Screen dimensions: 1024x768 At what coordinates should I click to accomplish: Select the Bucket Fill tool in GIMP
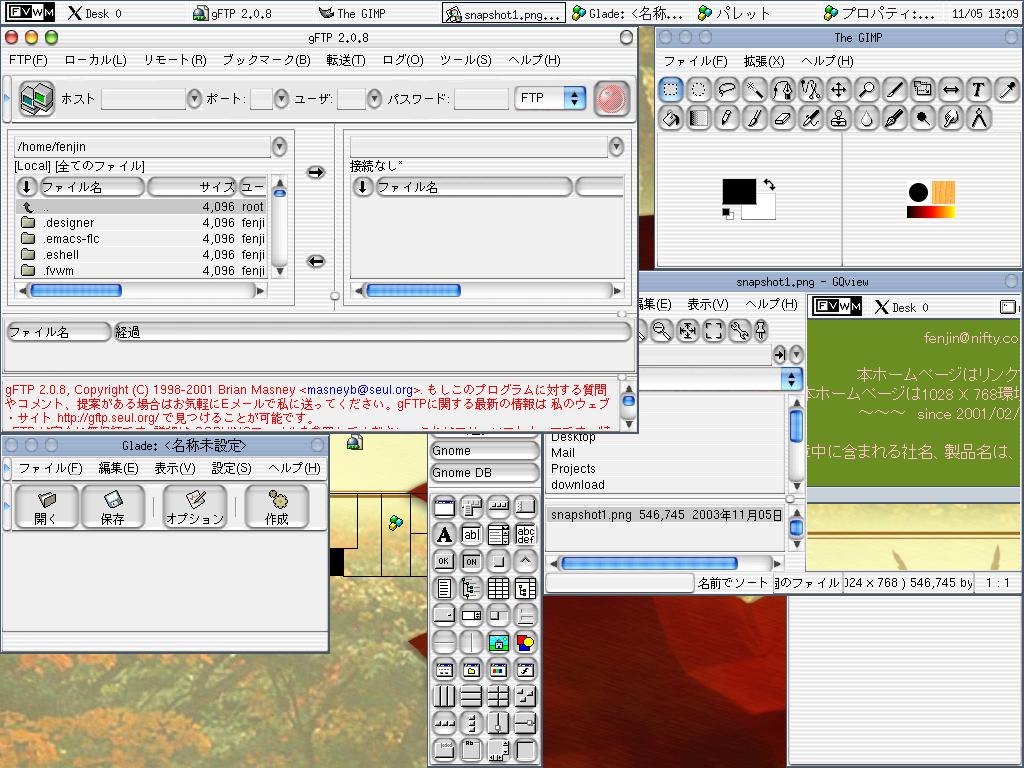coord(671,118)
